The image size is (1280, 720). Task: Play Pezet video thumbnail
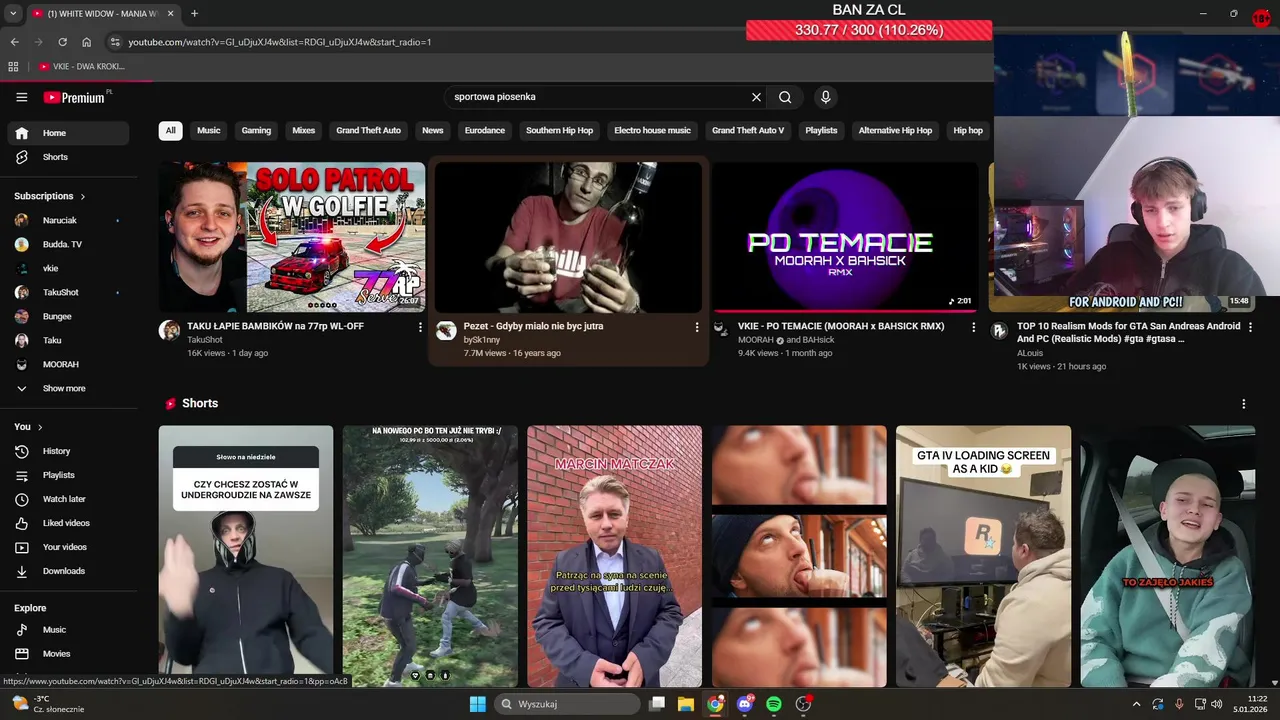[568, 237]
